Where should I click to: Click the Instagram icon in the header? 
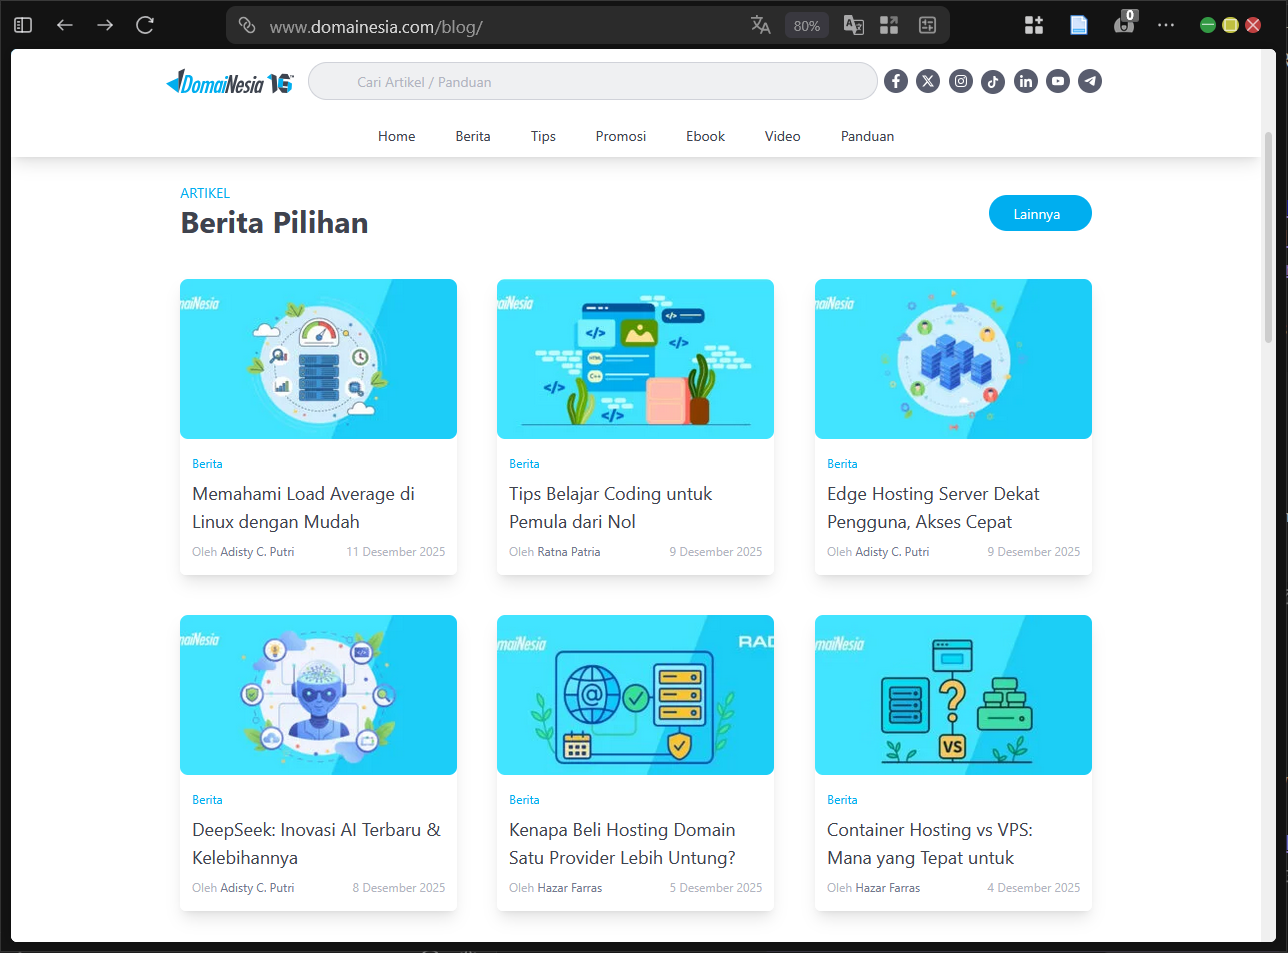click(960, 81)
